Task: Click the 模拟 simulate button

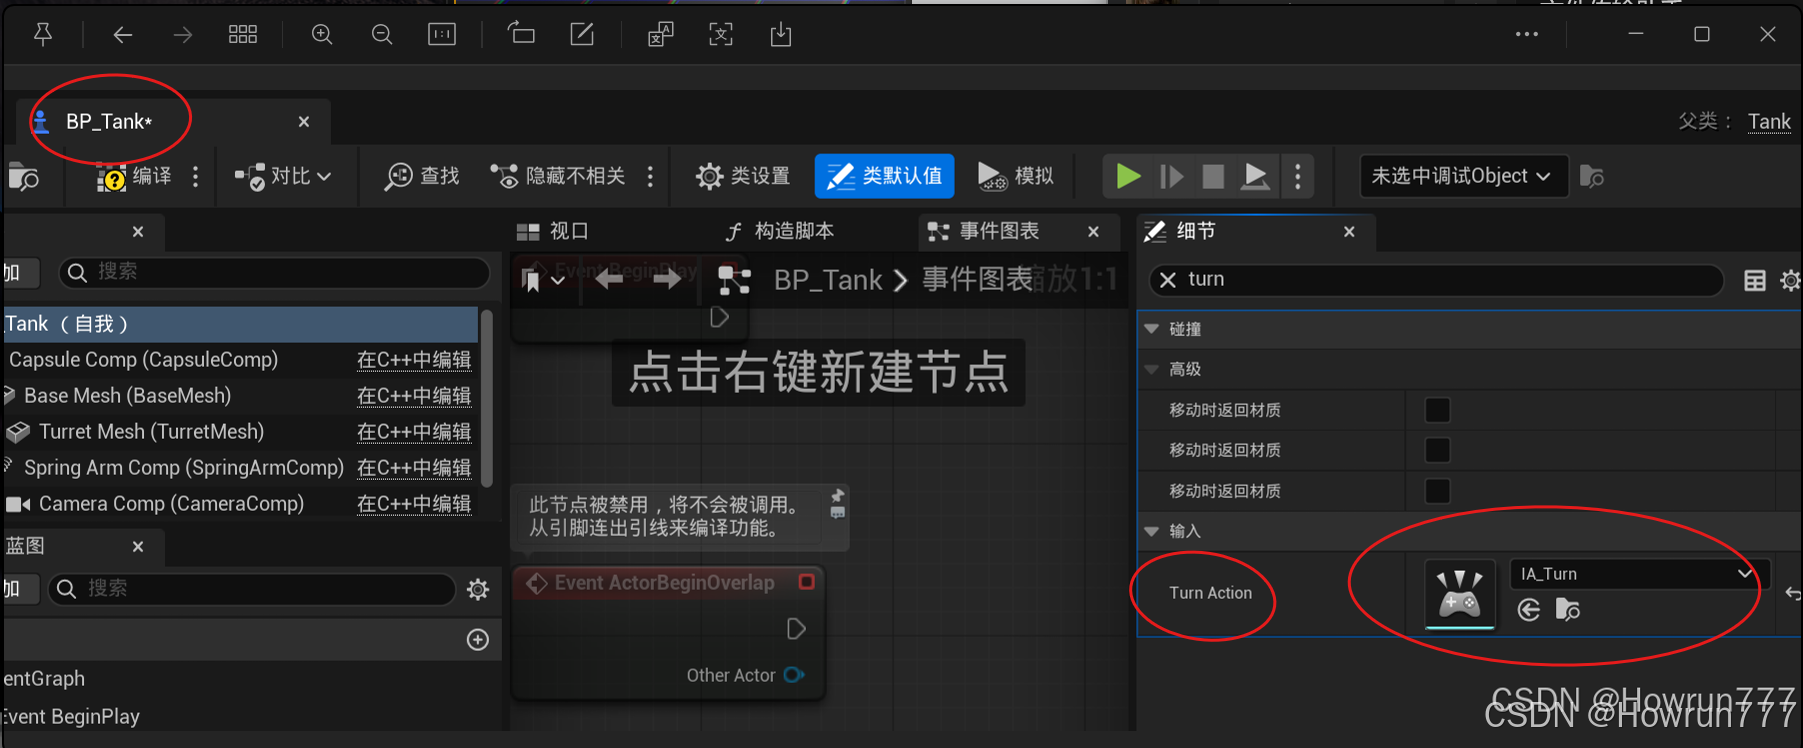Action: (x=1016, y=177)
